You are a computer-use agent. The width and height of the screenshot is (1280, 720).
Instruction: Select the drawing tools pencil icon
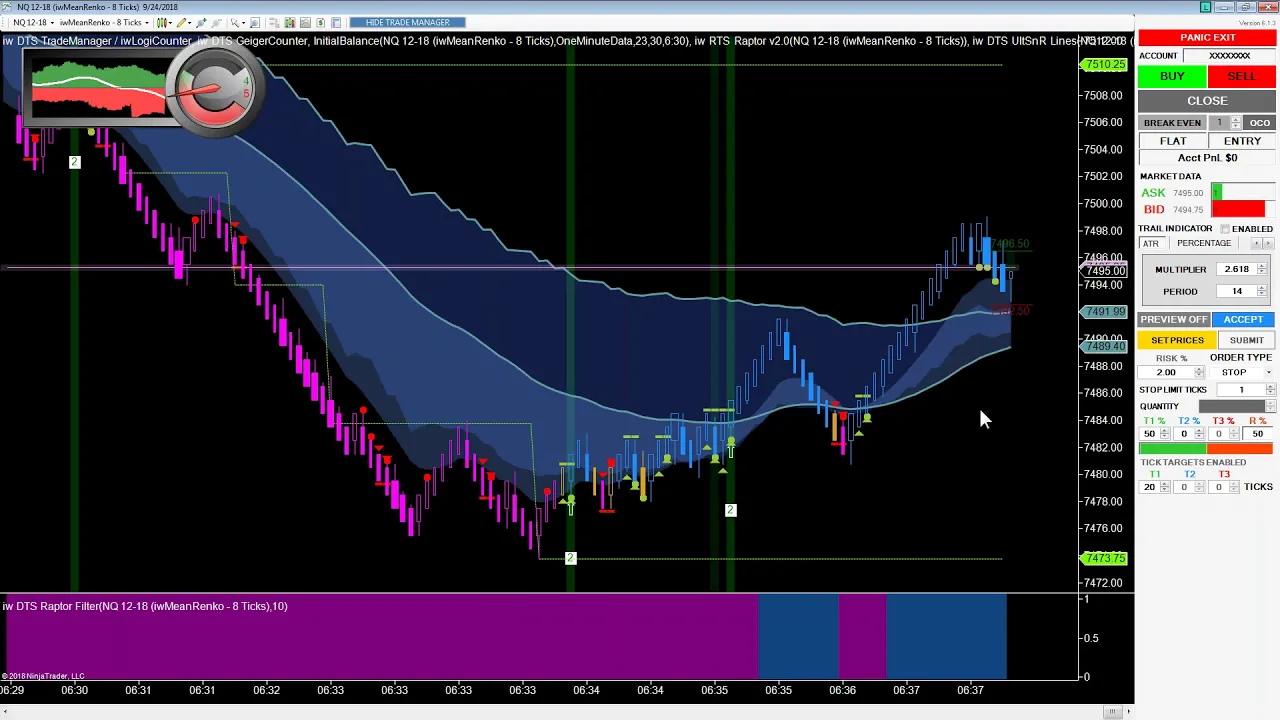pyautogui.click(x=182, y=22)
